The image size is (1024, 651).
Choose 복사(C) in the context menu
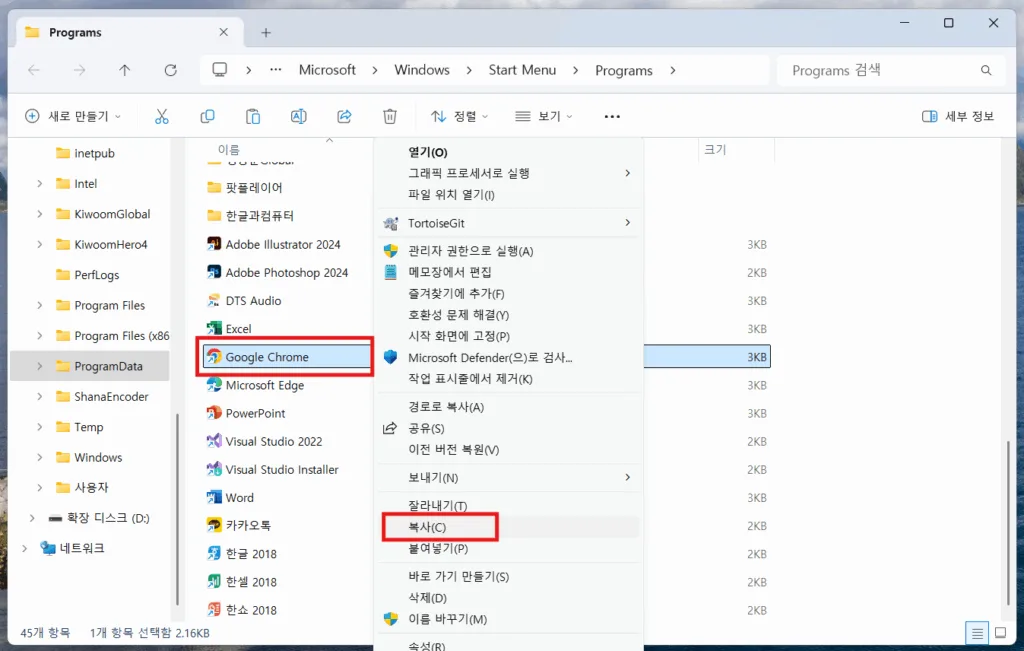point(508,527)
